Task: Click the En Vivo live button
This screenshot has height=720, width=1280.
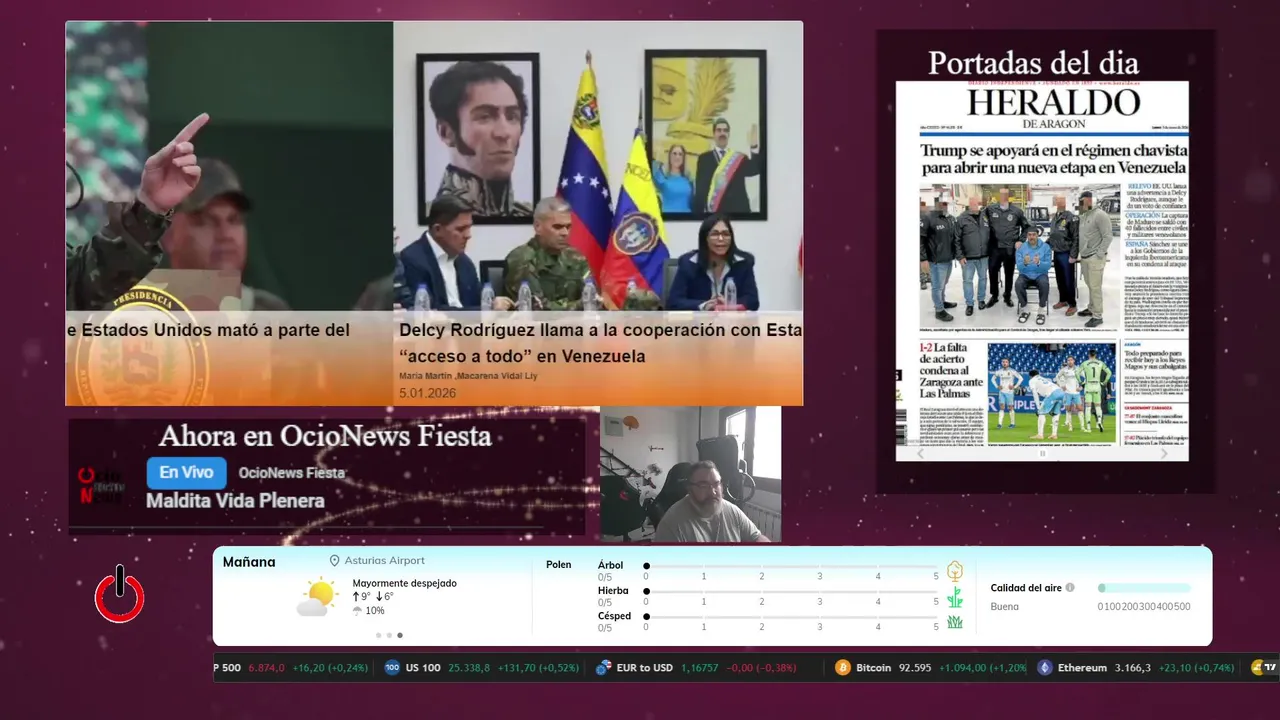Action: tap(186, 473)
